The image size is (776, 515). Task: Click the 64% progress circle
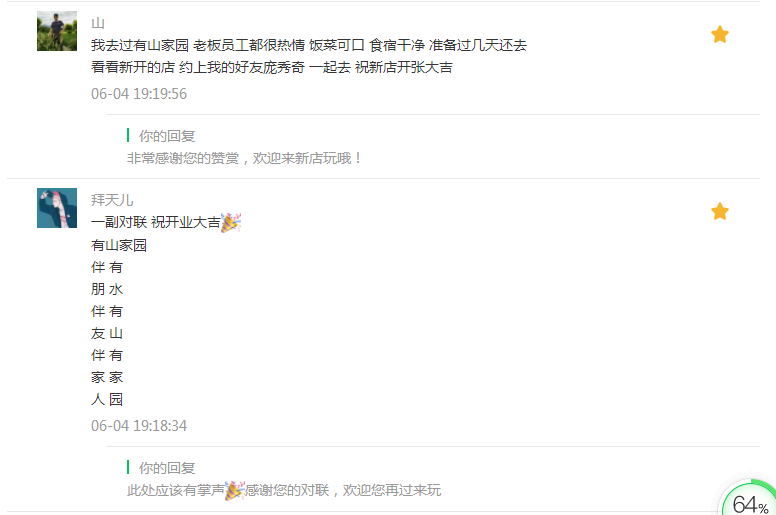[x=749, y=500]
